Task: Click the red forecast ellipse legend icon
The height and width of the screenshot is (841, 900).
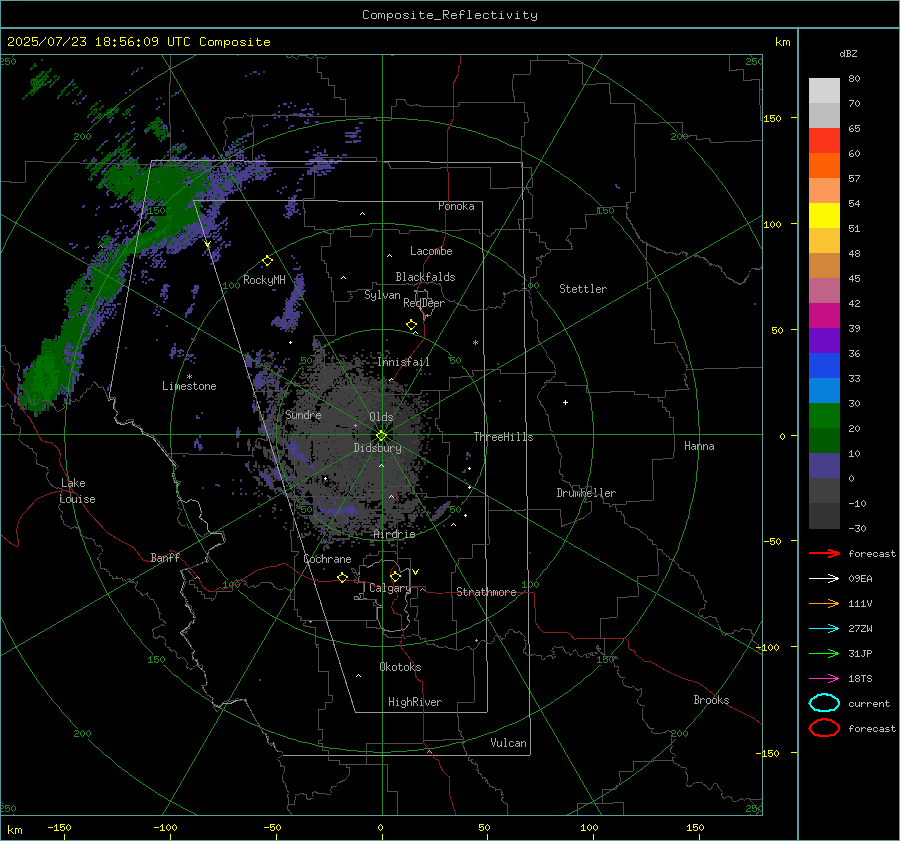Action: click(824, 728)
